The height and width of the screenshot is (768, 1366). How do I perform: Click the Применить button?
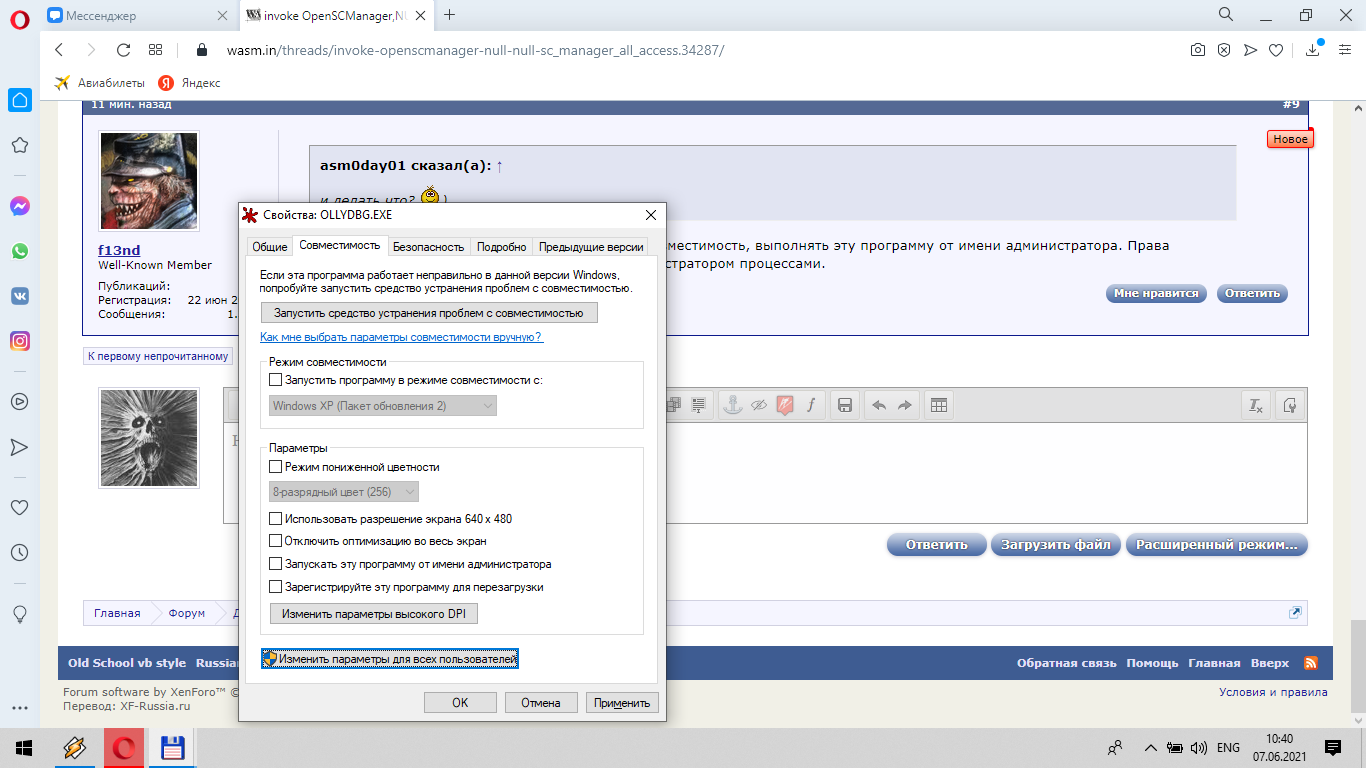coord(622,703)
